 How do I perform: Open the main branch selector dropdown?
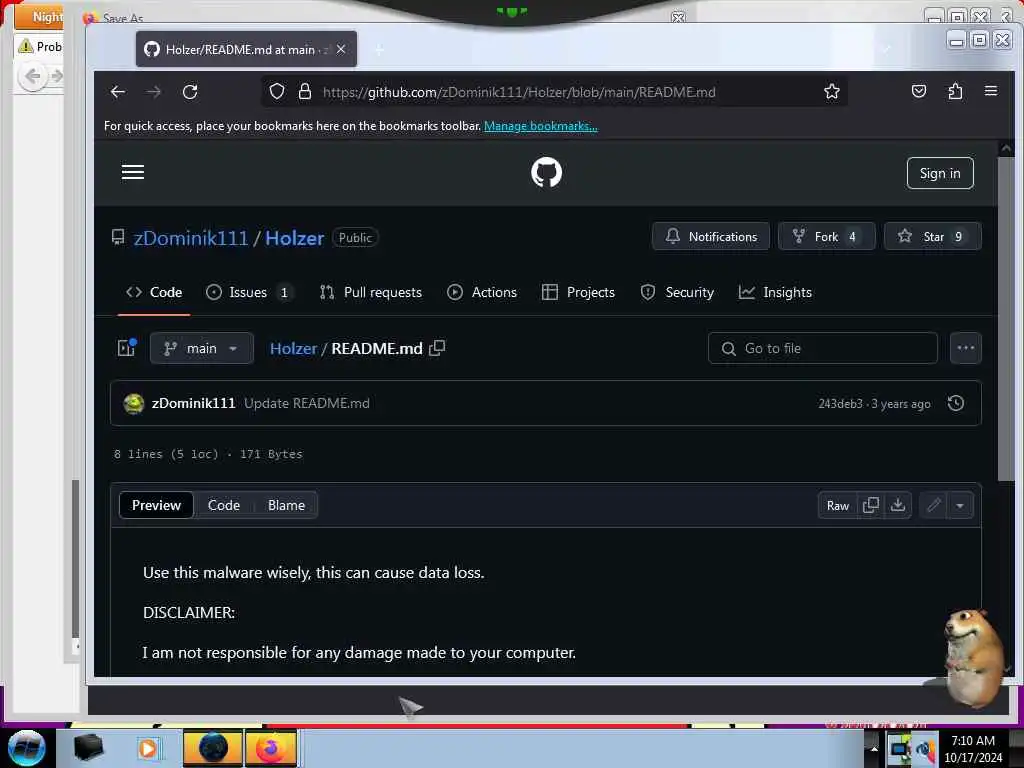[202, 348]
